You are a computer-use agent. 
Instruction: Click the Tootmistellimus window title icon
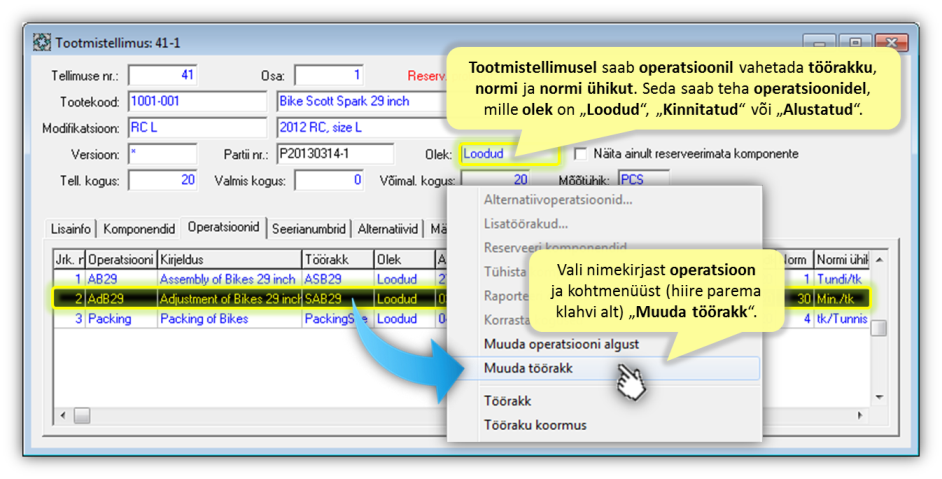click(42, 43)
